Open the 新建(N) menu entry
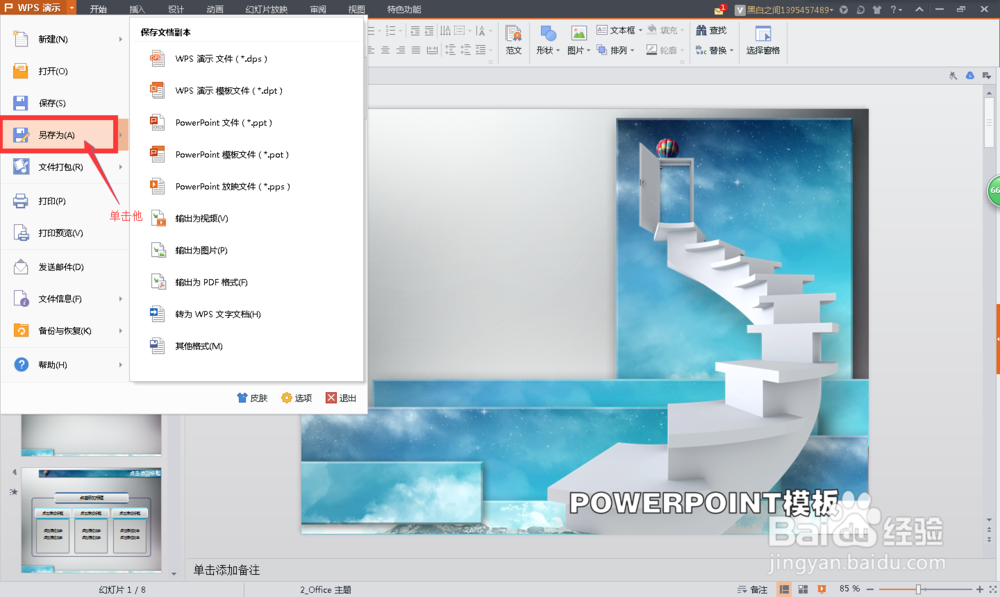The height and width of the screenshot is (597, 1000). tap(64, 39)
